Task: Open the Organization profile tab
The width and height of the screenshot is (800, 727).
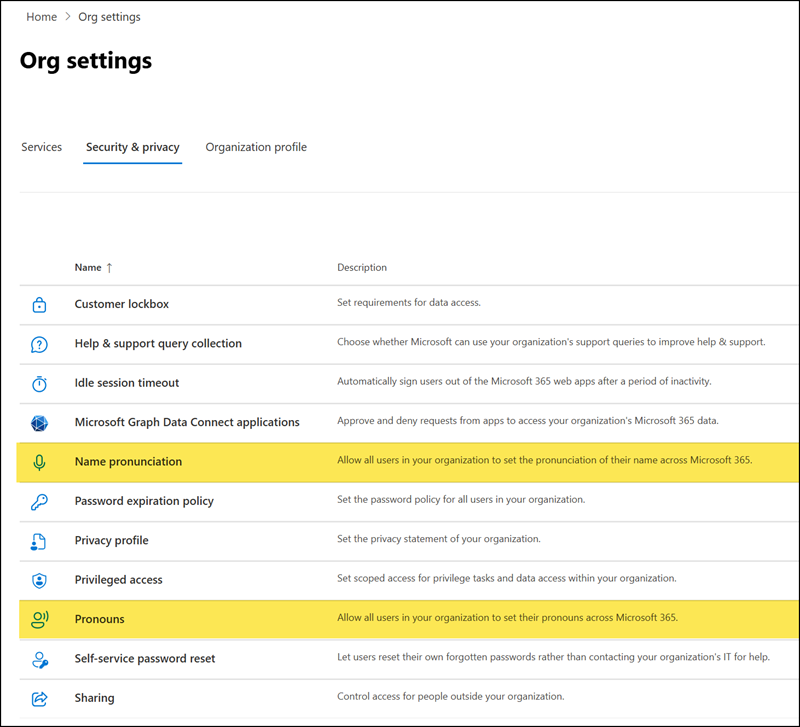Action: point(256,147)
